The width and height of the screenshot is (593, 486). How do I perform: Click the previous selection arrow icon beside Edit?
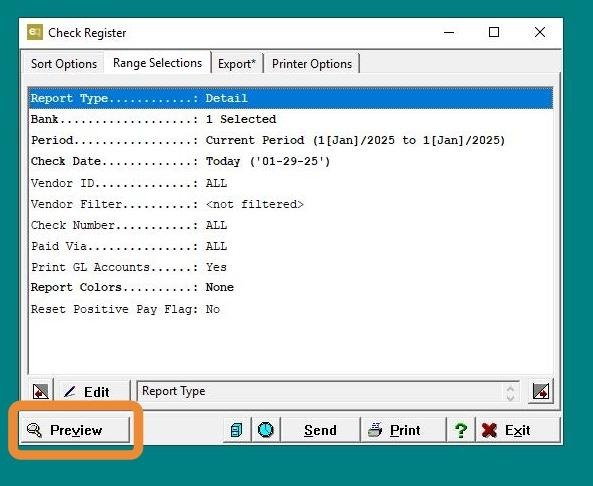(40, 391)
